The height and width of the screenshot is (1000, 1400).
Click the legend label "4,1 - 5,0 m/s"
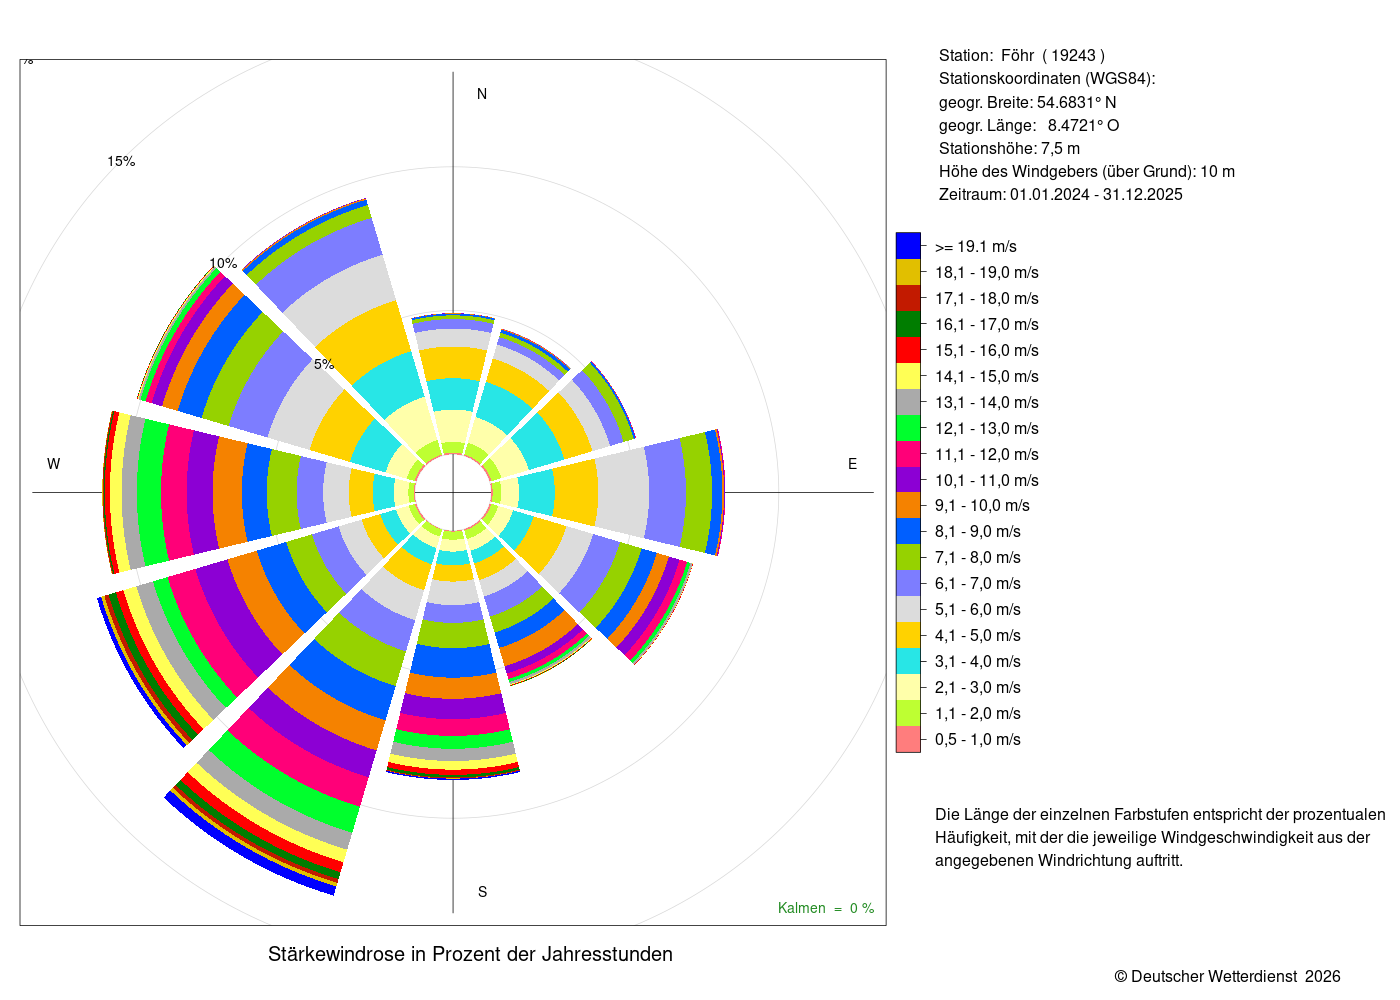[978, 636]
